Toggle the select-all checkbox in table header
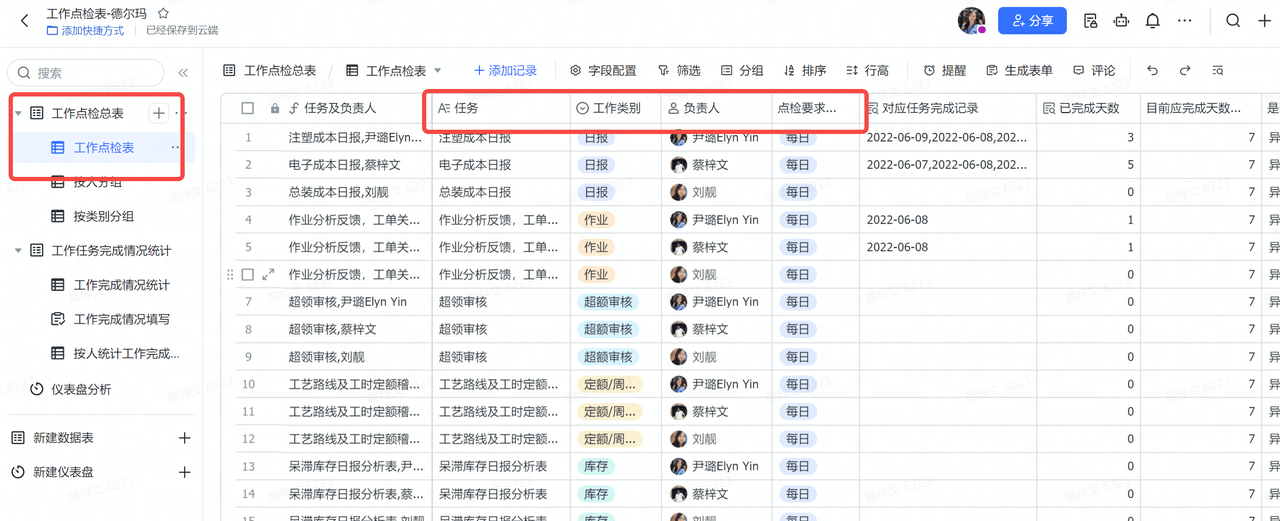Image resolution: width=1280 pixels, height=521 pixels. (248, 108)
